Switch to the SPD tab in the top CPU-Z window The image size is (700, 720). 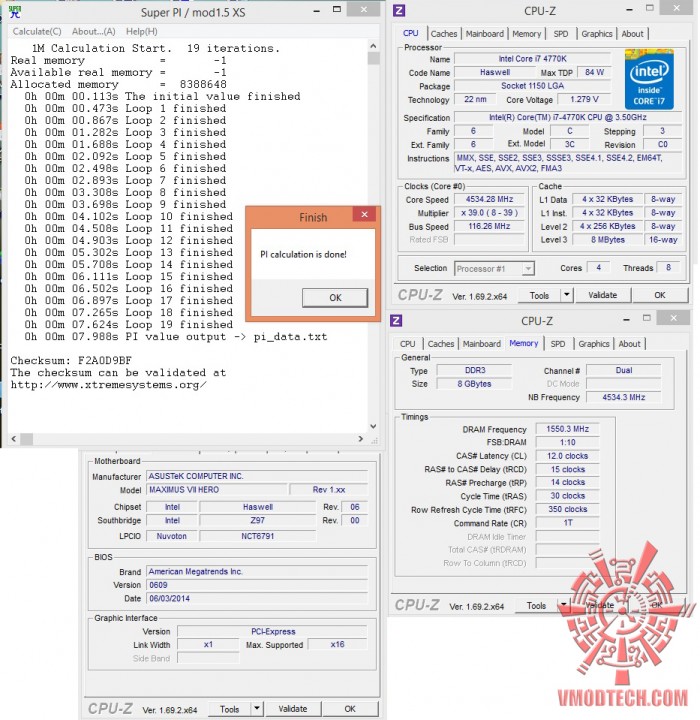click(561, 34)
